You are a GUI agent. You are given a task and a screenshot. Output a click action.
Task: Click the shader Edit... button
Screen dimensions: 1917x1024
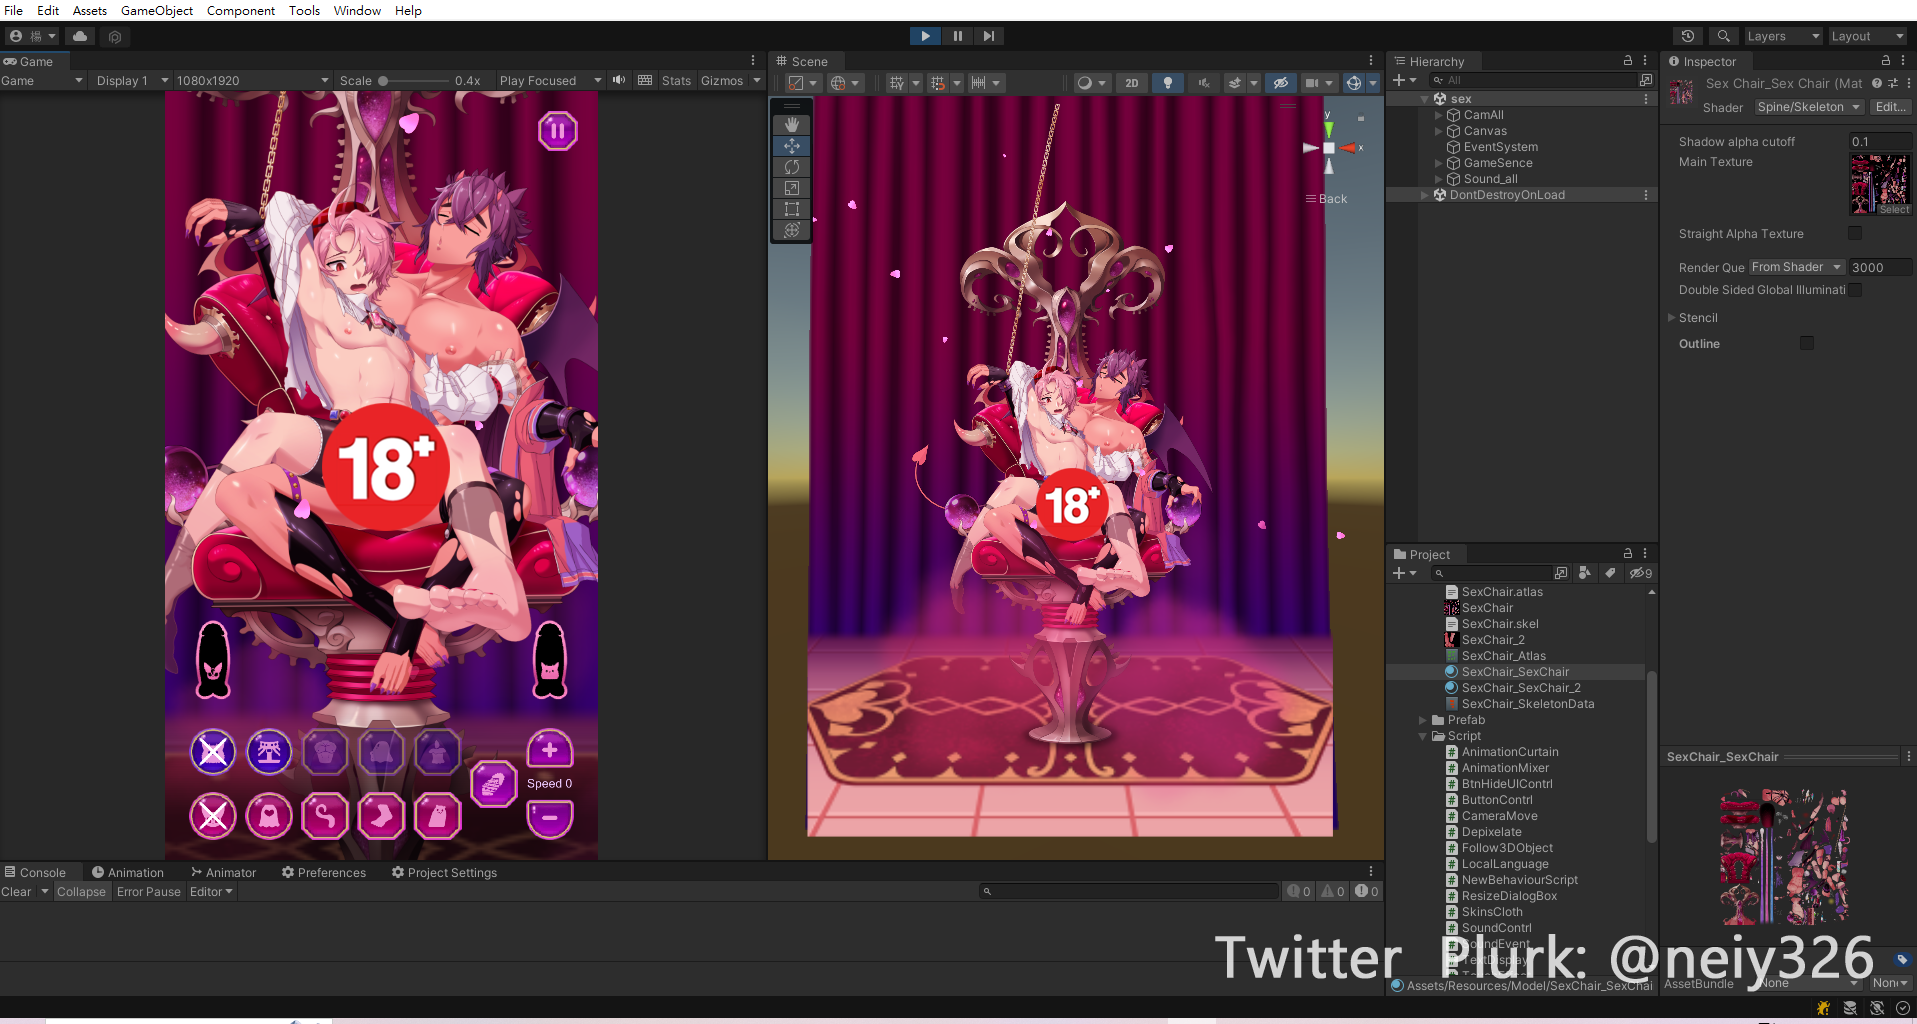[x=1889, y=107]
